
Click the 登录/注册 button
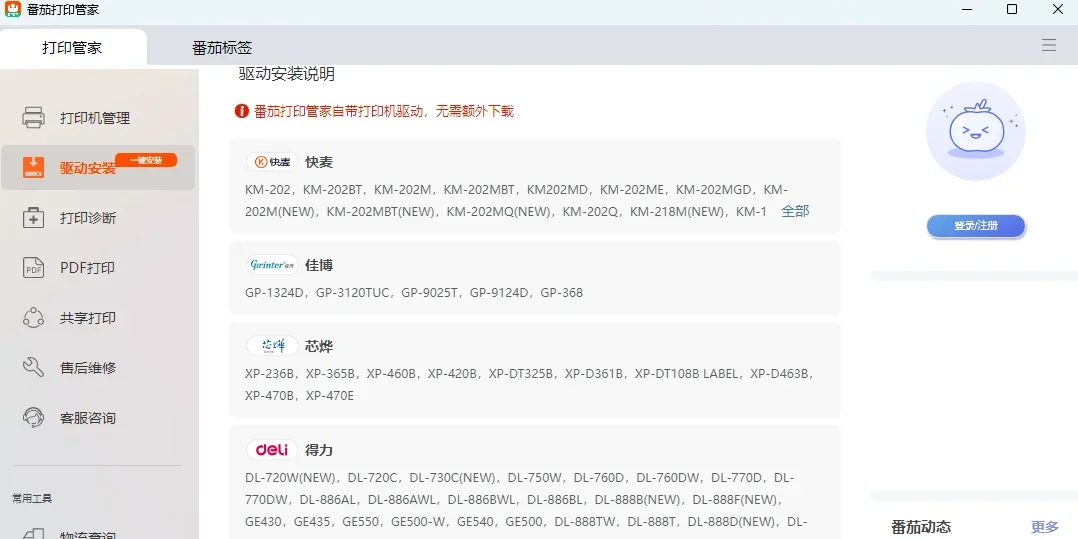click(976, 226)
